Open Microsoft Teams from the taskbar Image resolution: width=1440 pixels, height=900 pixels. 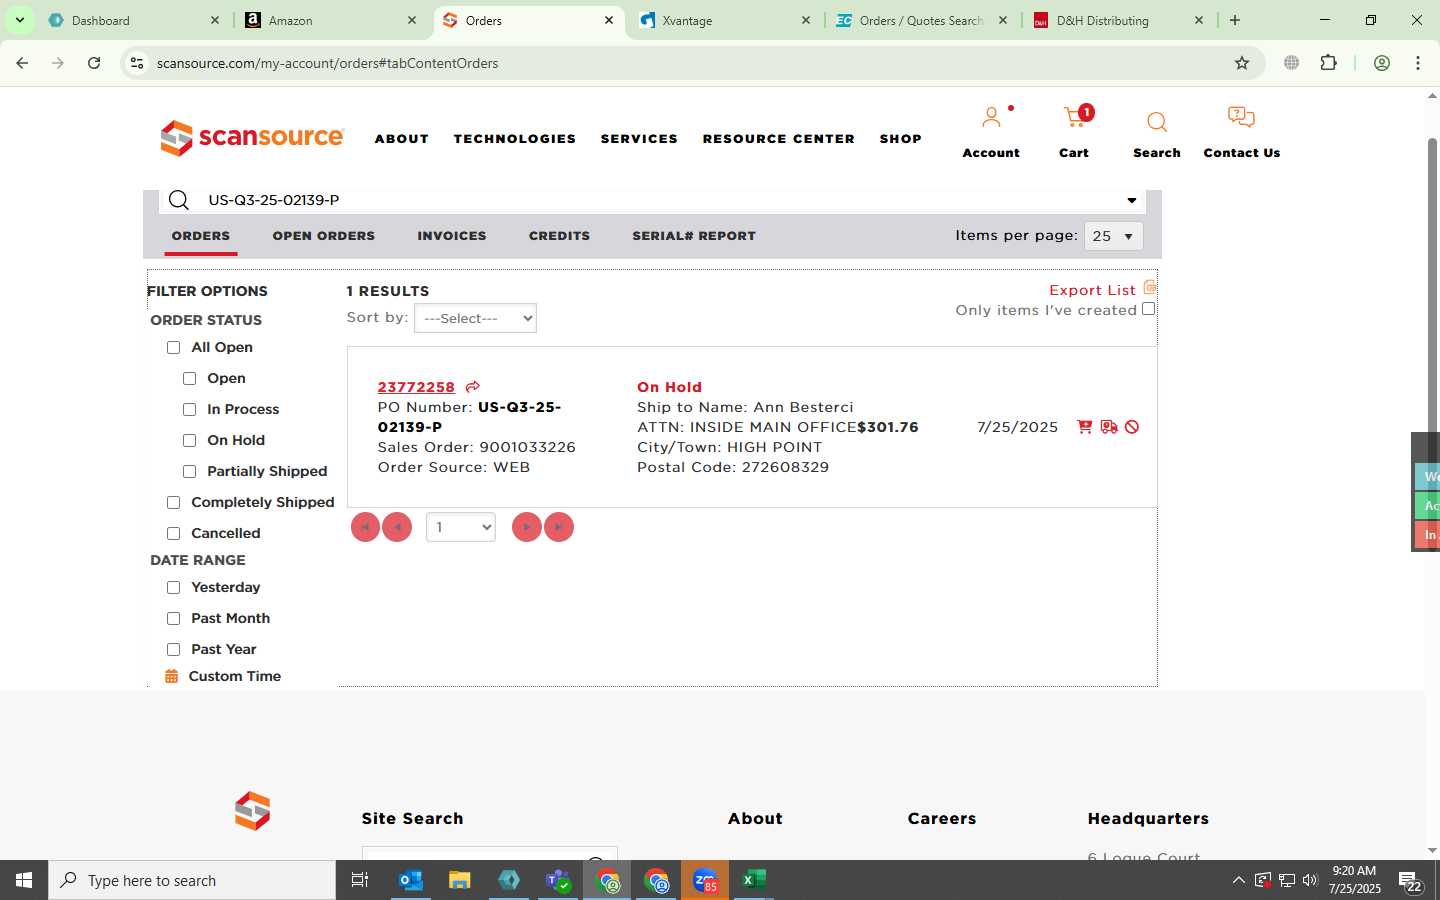coord(557,880)
